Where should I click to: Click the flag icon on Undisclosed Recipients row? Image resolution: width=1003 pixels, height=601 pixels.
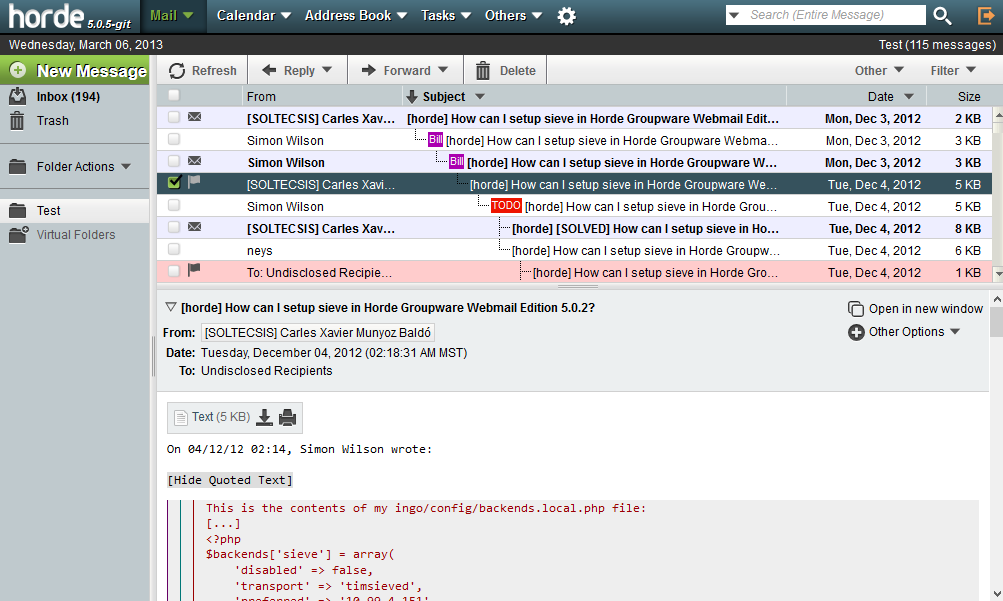coord(194,270)
